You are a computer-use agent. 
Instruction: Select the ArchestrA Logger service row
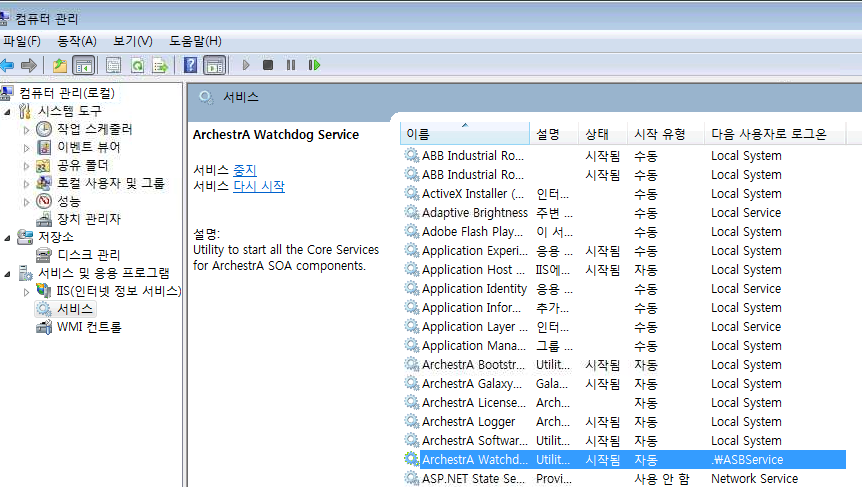pyautogui.click(x=624, y=422)
